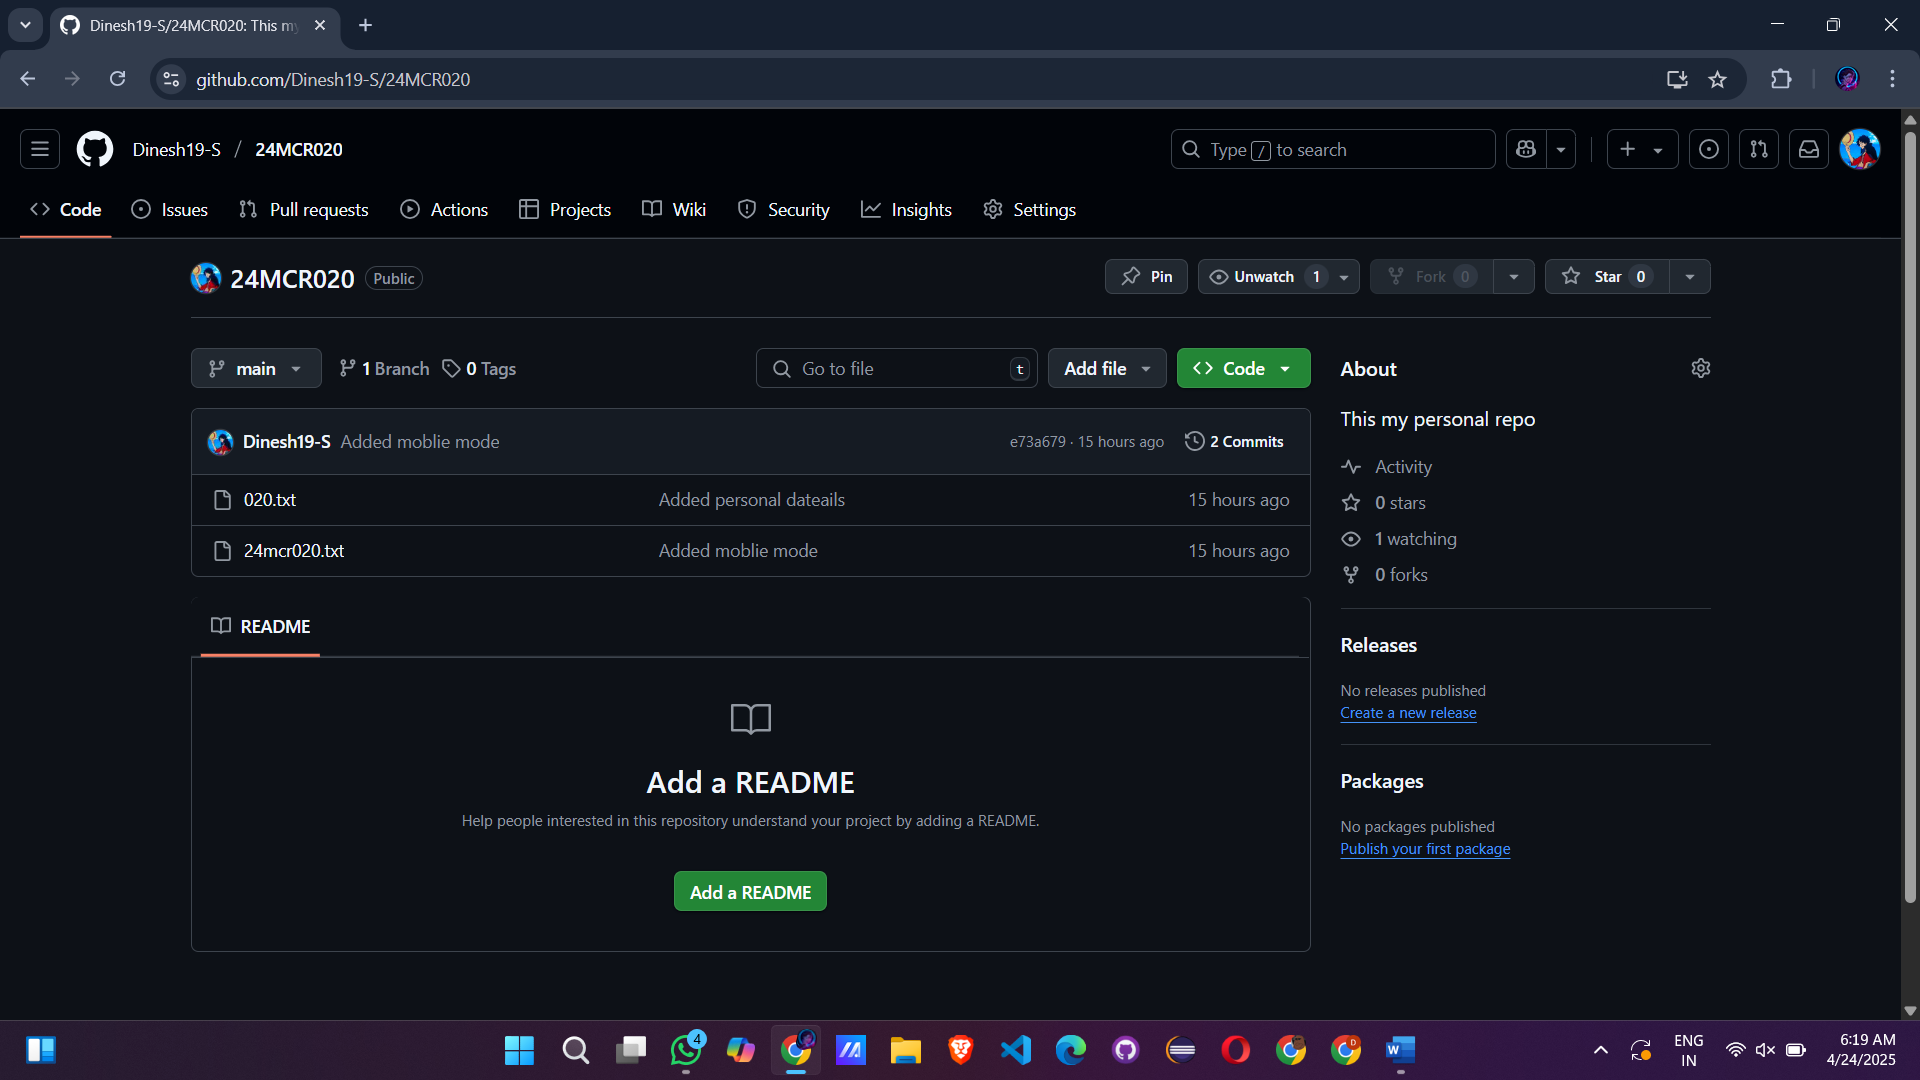Screen dimensions: 1920x1080
Task: Open the Fork options dropdown arrow
Action: 1514,277
